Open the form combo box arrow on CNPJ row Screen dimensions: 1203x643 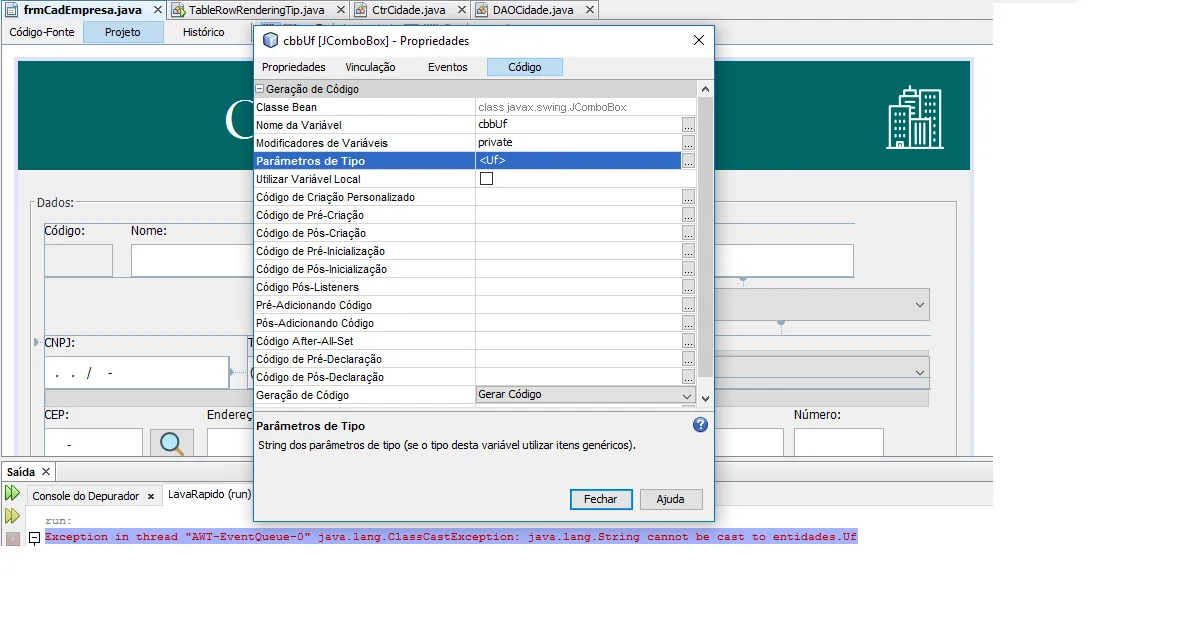920,372
